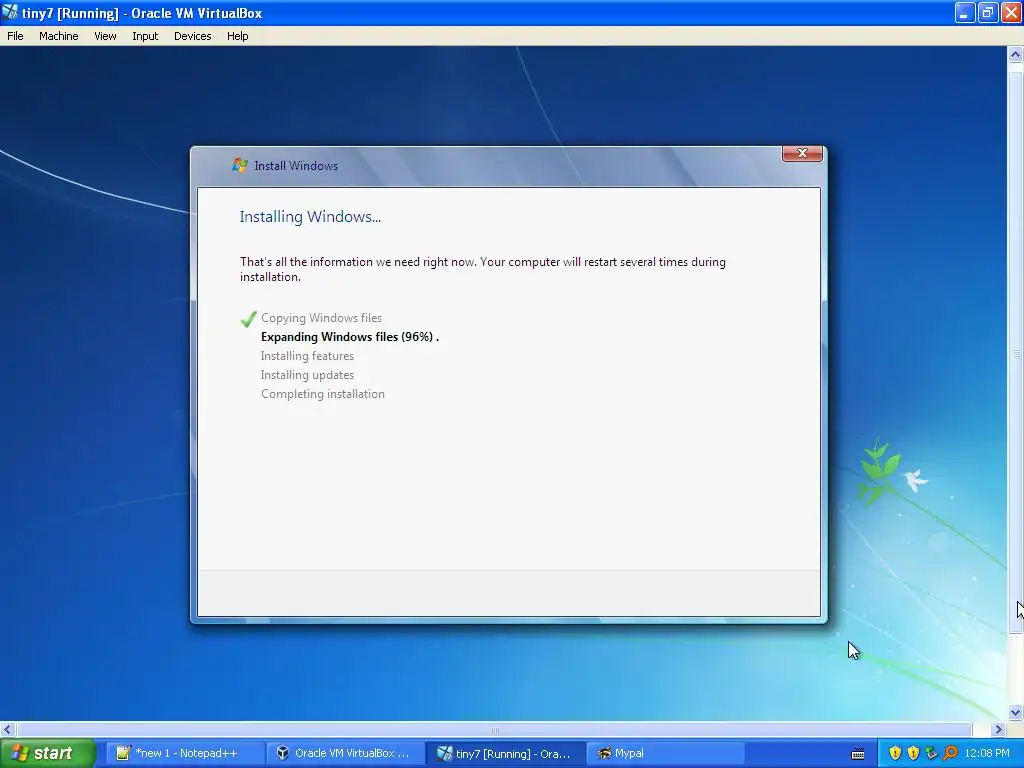Image resolution: width=1024 pixels, height=768 pixels.
Task: Open the View menu
Action: [x=105, y=36]
